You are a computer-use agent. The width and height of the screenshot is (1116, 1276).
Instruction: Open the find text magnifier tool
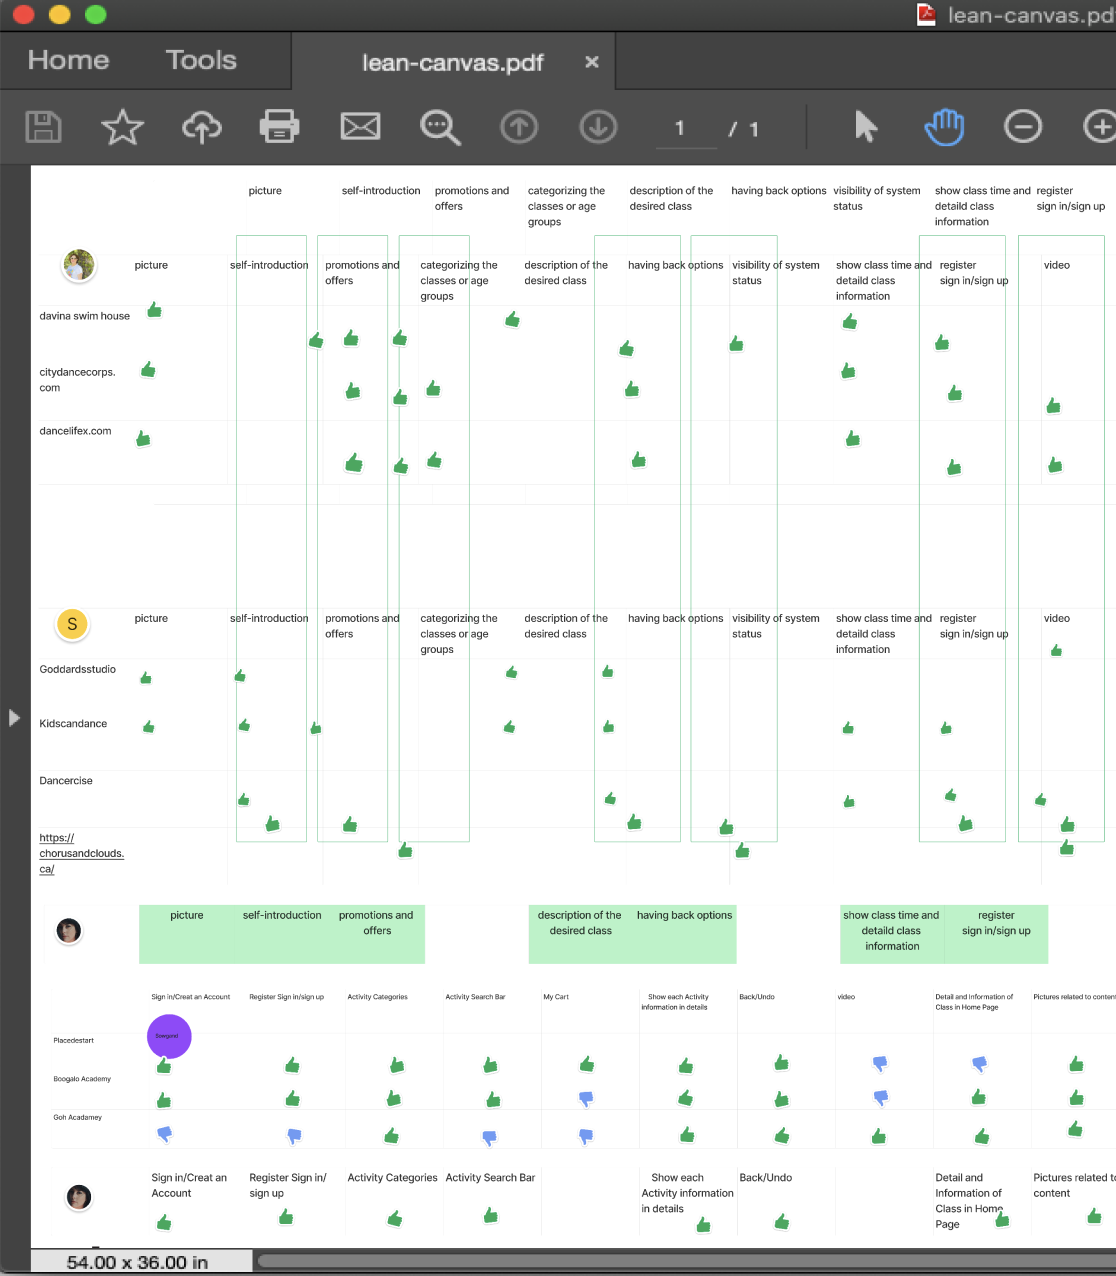pyautogui.click(x=440, y=127)
